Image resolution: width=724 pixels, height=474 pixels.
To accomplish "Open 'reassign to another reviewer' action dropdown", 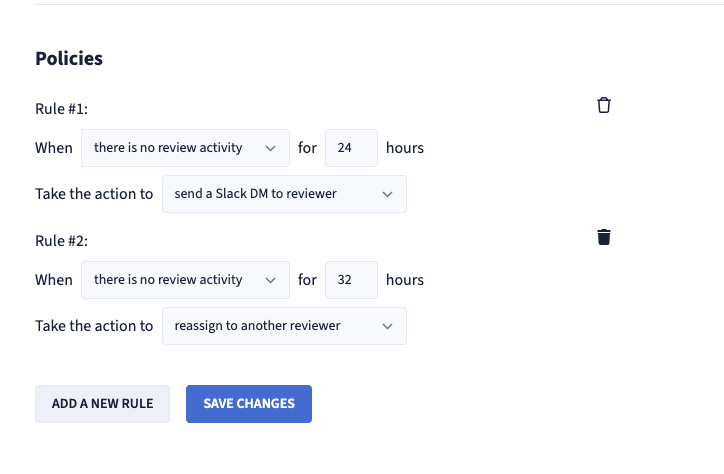I will click(x=284, y=326).
